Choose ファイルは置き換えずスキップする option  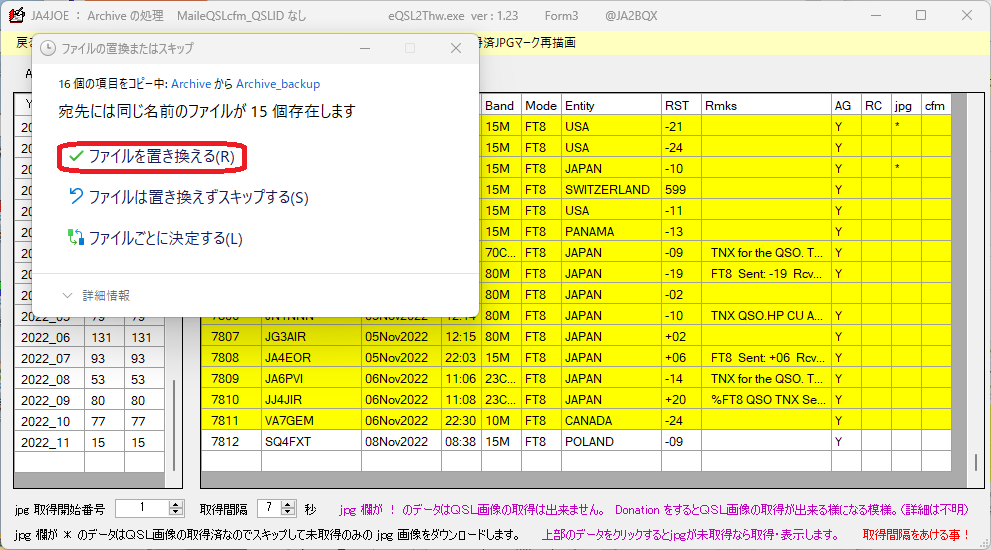coord(198,197)
